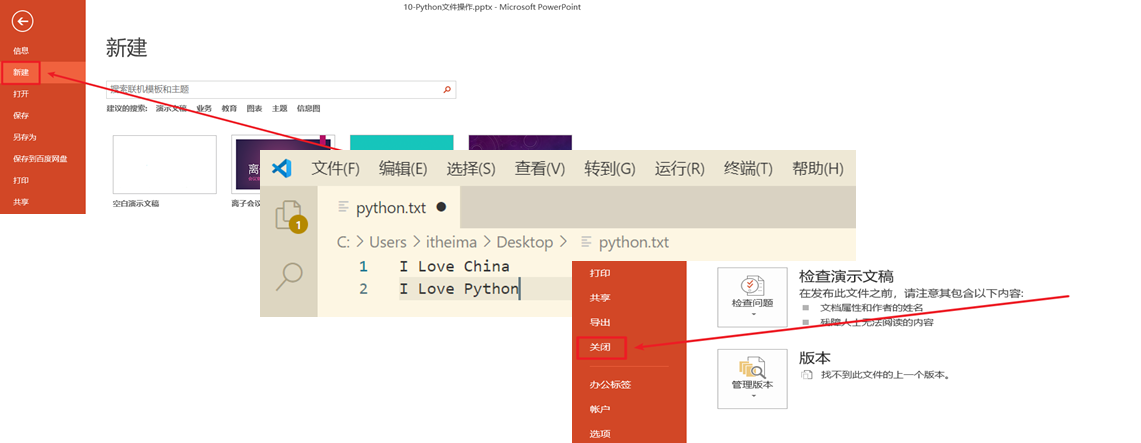Switch to the python.txt editor tab
The image size is (1141, 443).
point(391,208)
